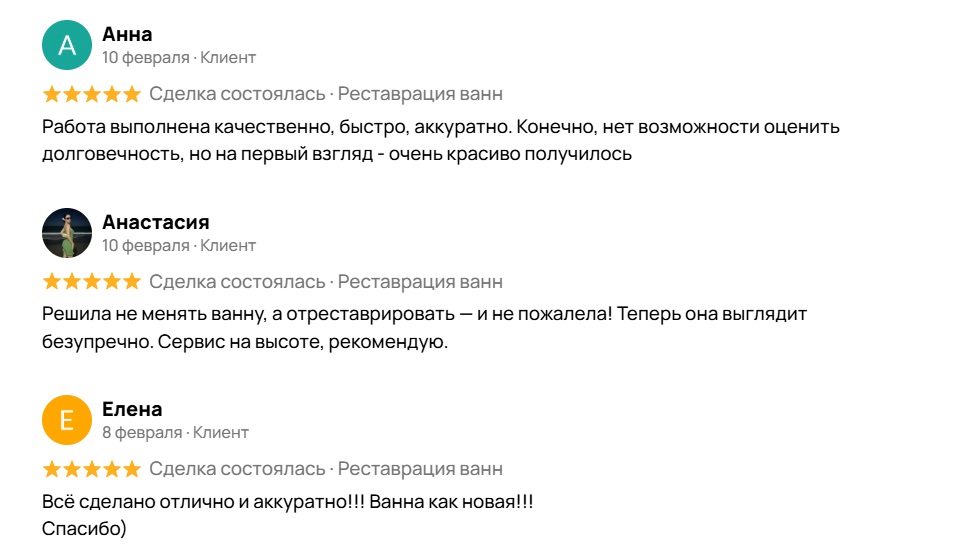Click the five-star rating in Elena's review
The height and width of the screenshot is (558, 966).
[x=92, y=469]
